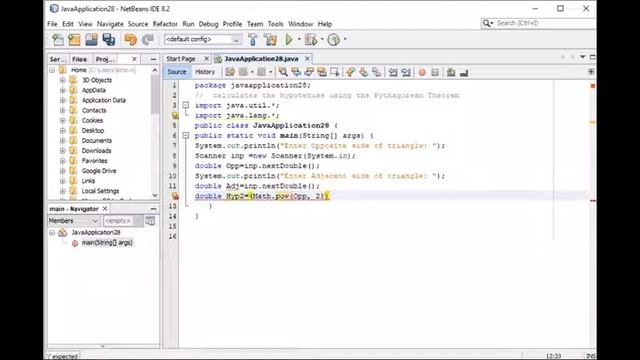Screen dimensions: 640x360
Task: Click the Build Project hammer icon
Action: click(253, 40)
